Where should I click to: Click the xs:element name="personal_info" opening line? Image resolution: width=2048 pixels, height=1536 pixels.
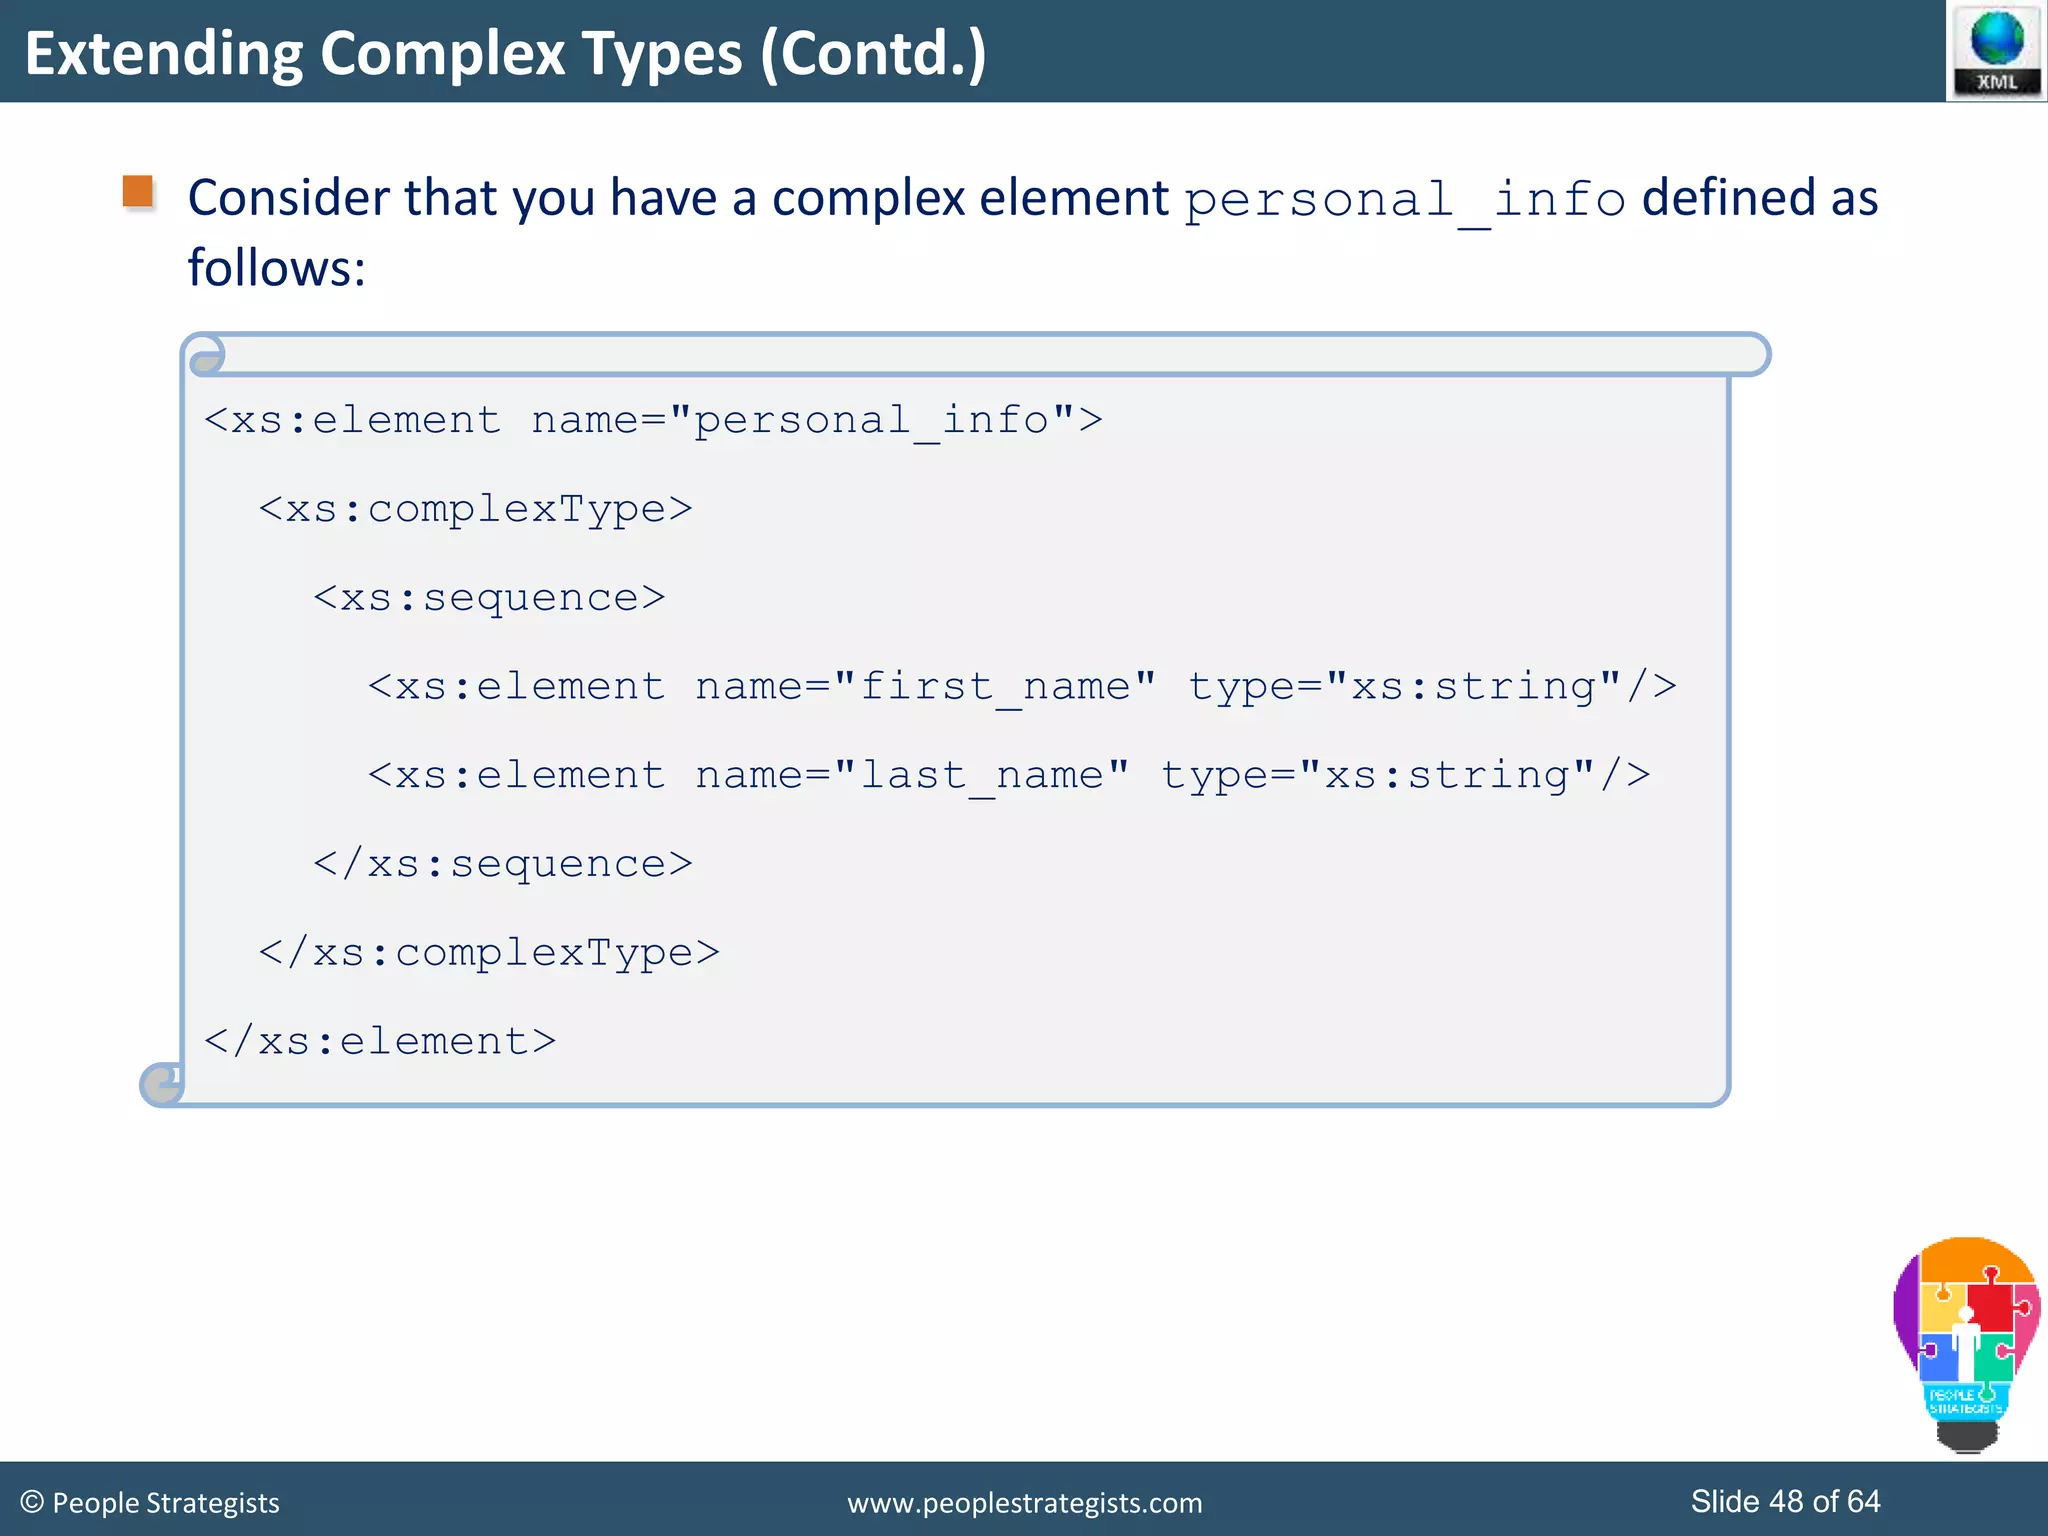pyautogui.click(x=653, y=420)
